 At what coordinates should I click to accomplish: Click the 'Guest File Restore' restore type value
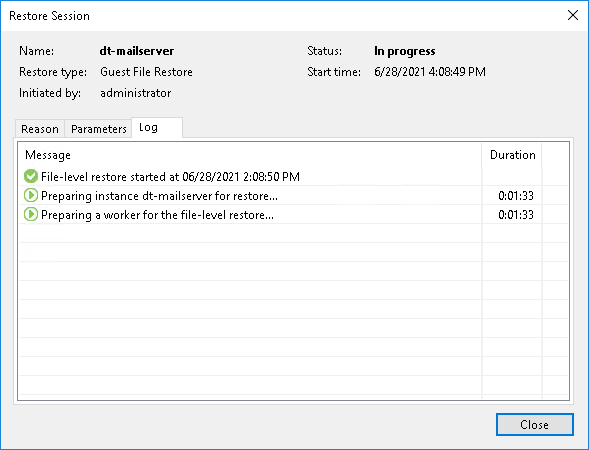pos(146,72)
